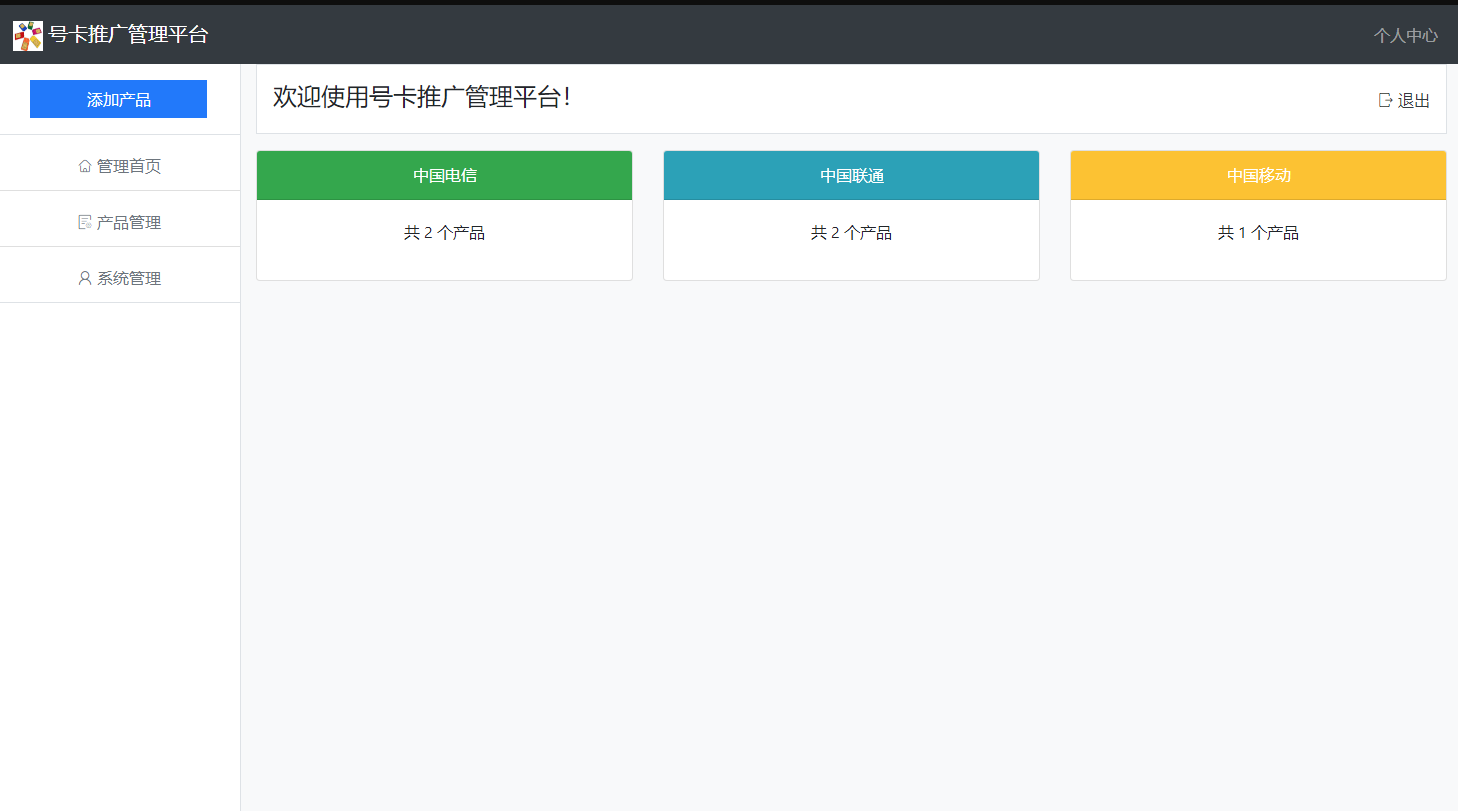Click the colorful platform logo in top bar
The height and width of the screenshot is (811, 1458).
(x=29, y=34)
